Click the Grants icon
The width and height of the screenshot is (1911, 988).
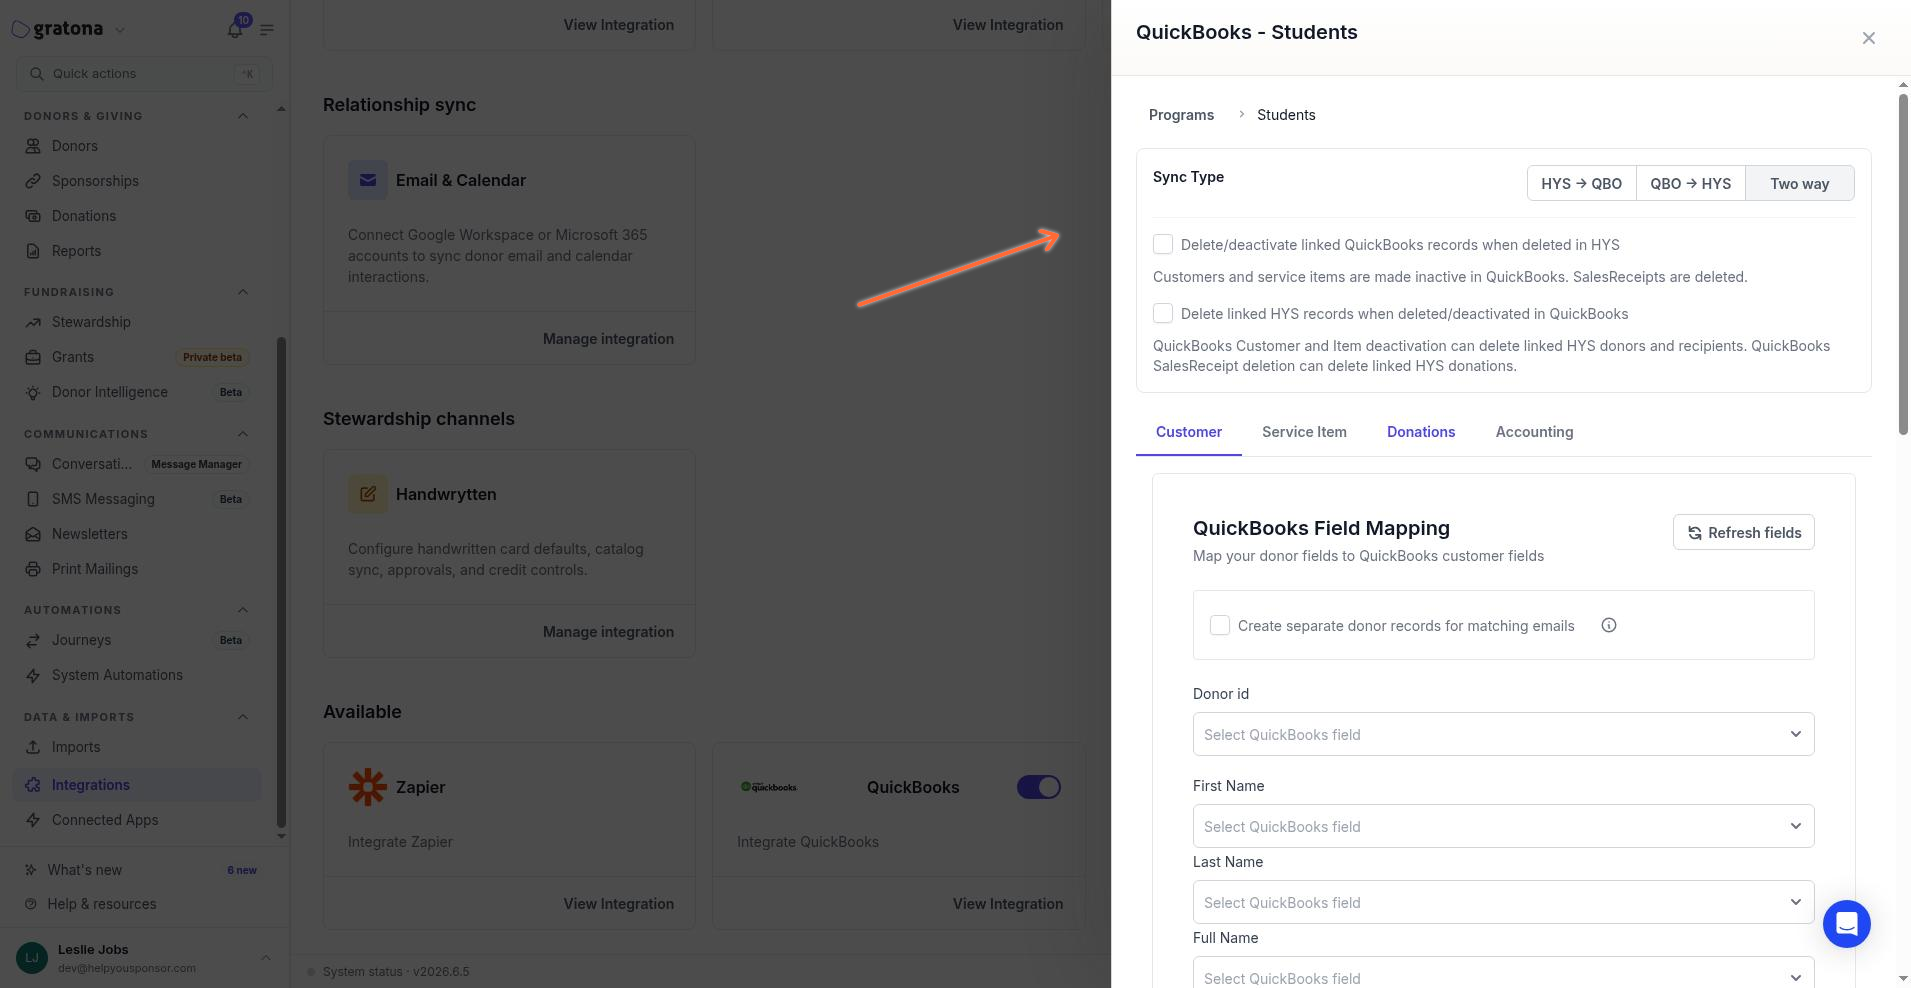(33, 357)
